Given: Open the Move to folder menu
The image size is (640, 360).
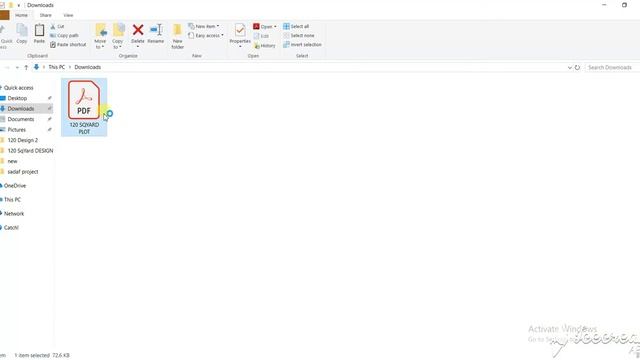Looking at the screenshot, I should [100, 36].
